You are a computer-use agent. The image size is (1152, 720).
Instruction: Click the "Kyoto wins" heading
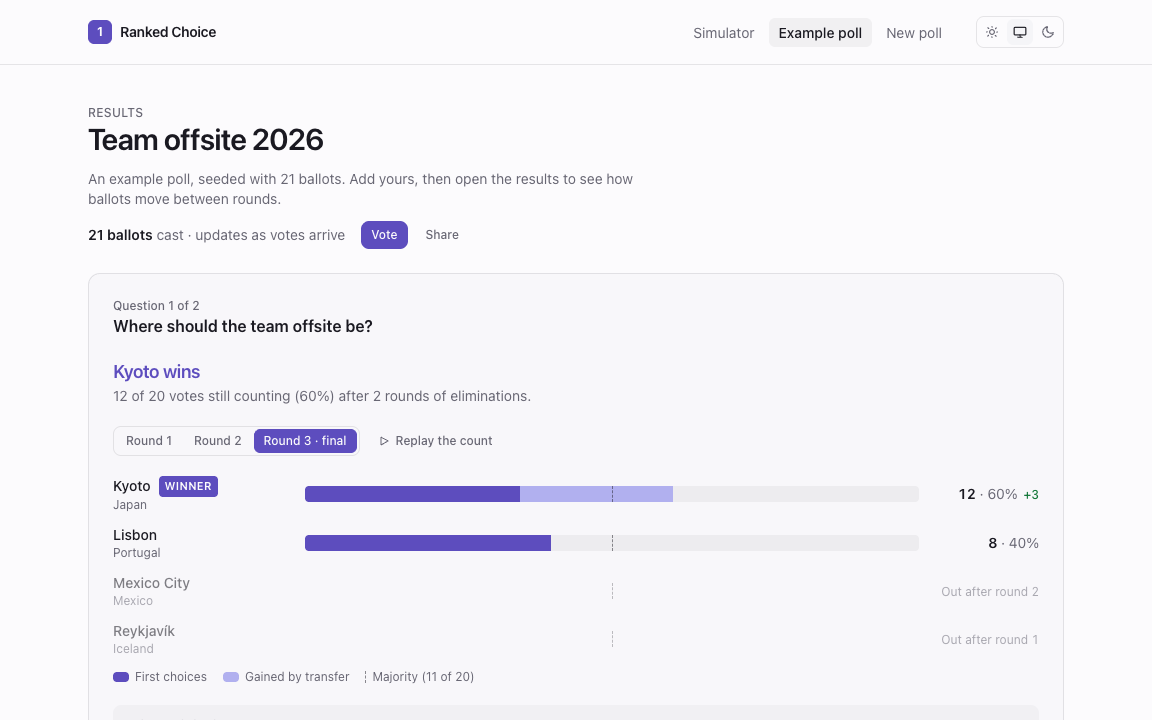pyautogui.click(x=156, y=372)
